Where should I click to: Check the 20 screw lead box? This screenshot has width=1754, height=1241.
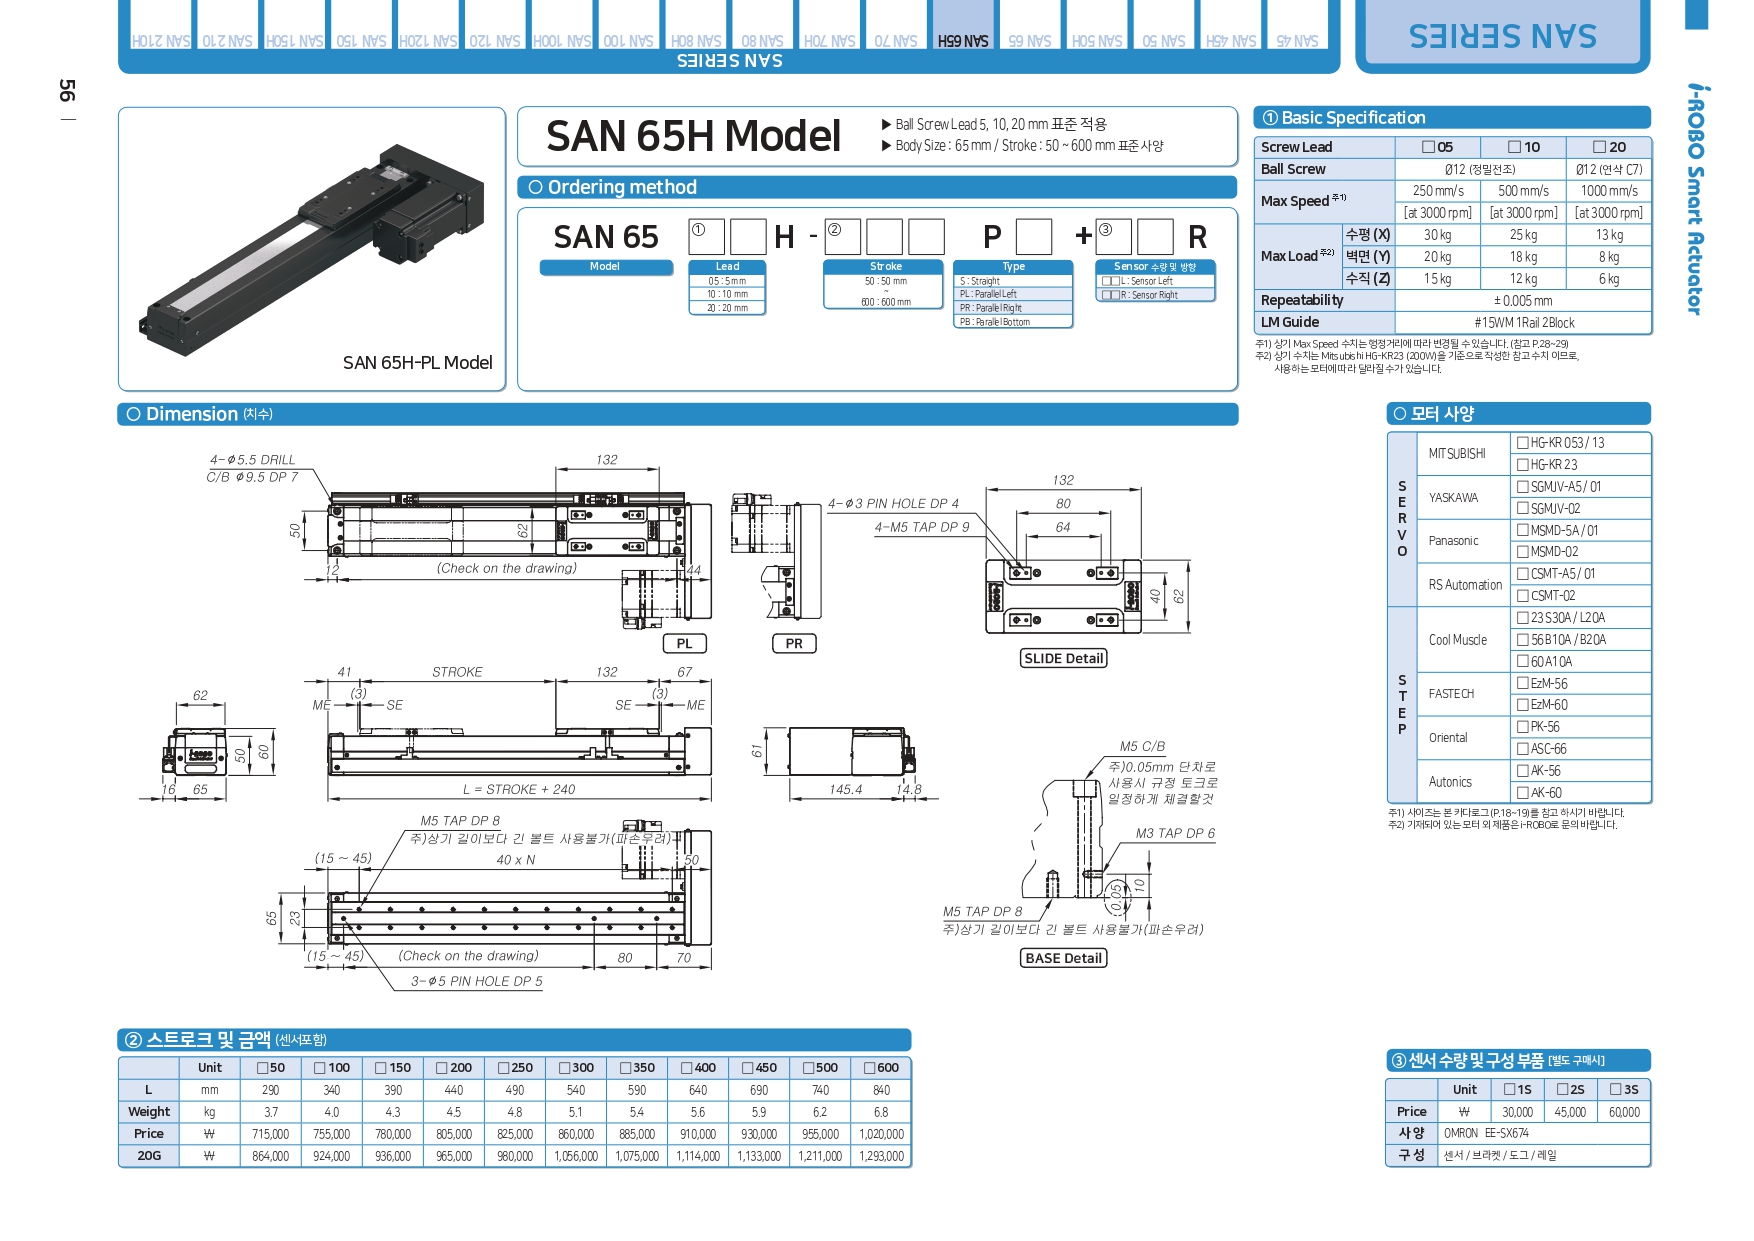pyautogui.click(x=1600, y=147)
